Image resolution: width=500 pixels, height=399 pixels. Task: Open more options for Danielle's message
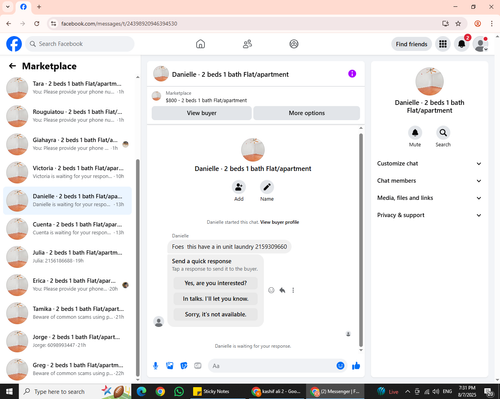click(293, 290)
